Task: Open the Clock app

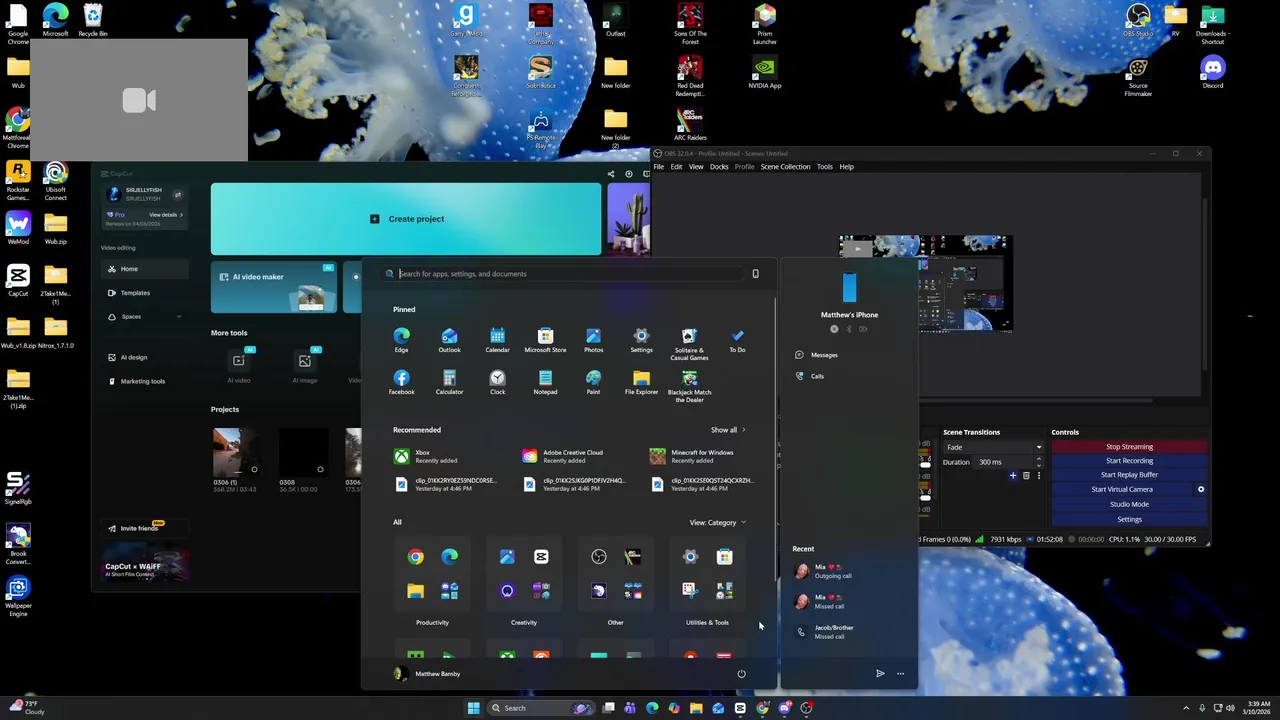Action: point(497,382)
